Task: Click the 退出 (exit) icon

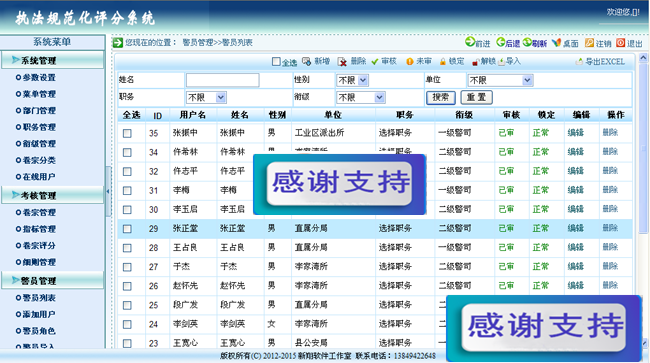Action: pos(621,43)
